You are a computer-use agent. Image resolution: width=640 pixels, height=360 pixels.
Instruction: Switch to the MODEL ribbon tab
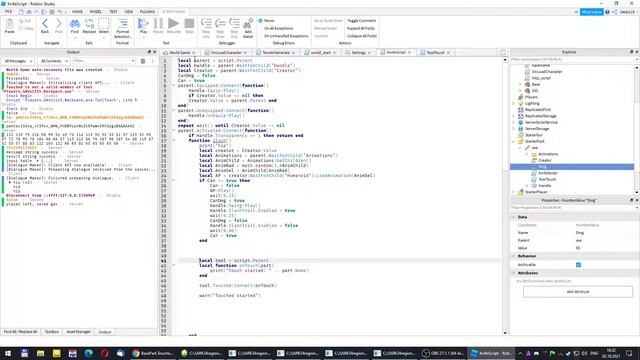[x=96, y=11]
